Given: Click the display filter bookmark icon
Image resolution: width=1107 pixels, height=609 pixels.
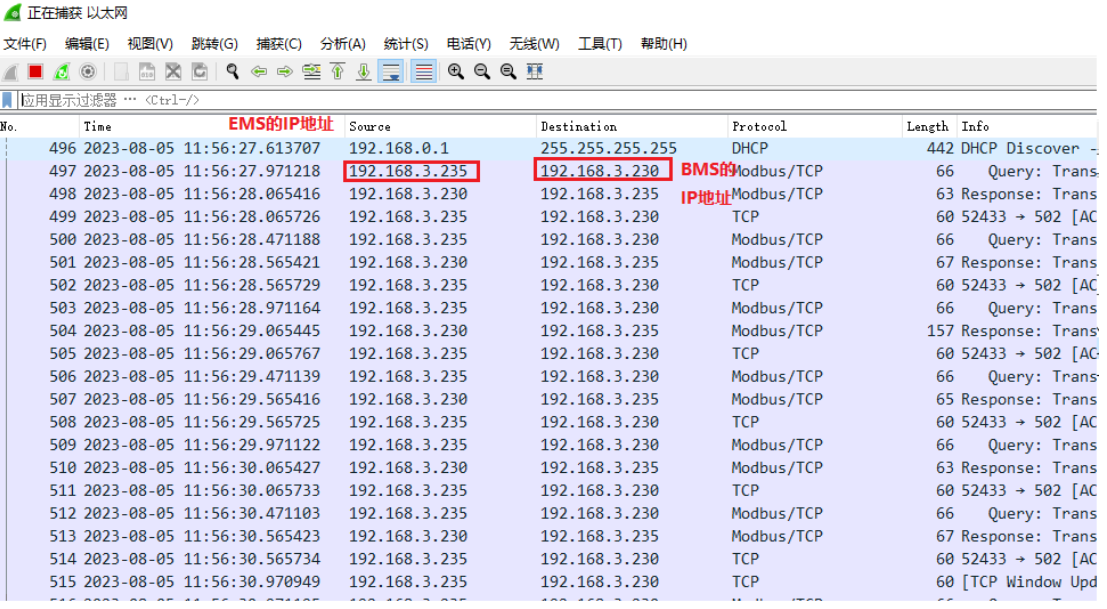Looking at the screenshot, I should [x=8, y=100].
